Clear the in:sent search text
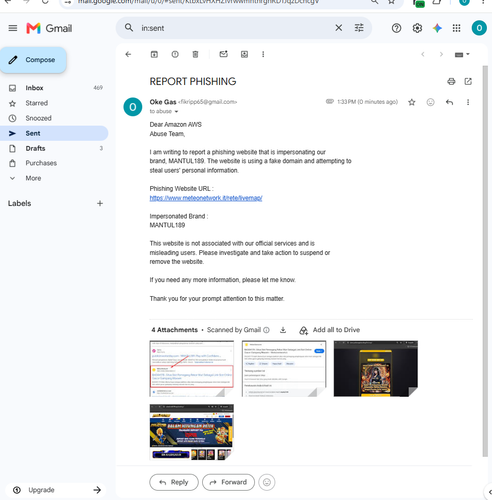This screenshot has width=492, height=500. [x=338, y=28]
